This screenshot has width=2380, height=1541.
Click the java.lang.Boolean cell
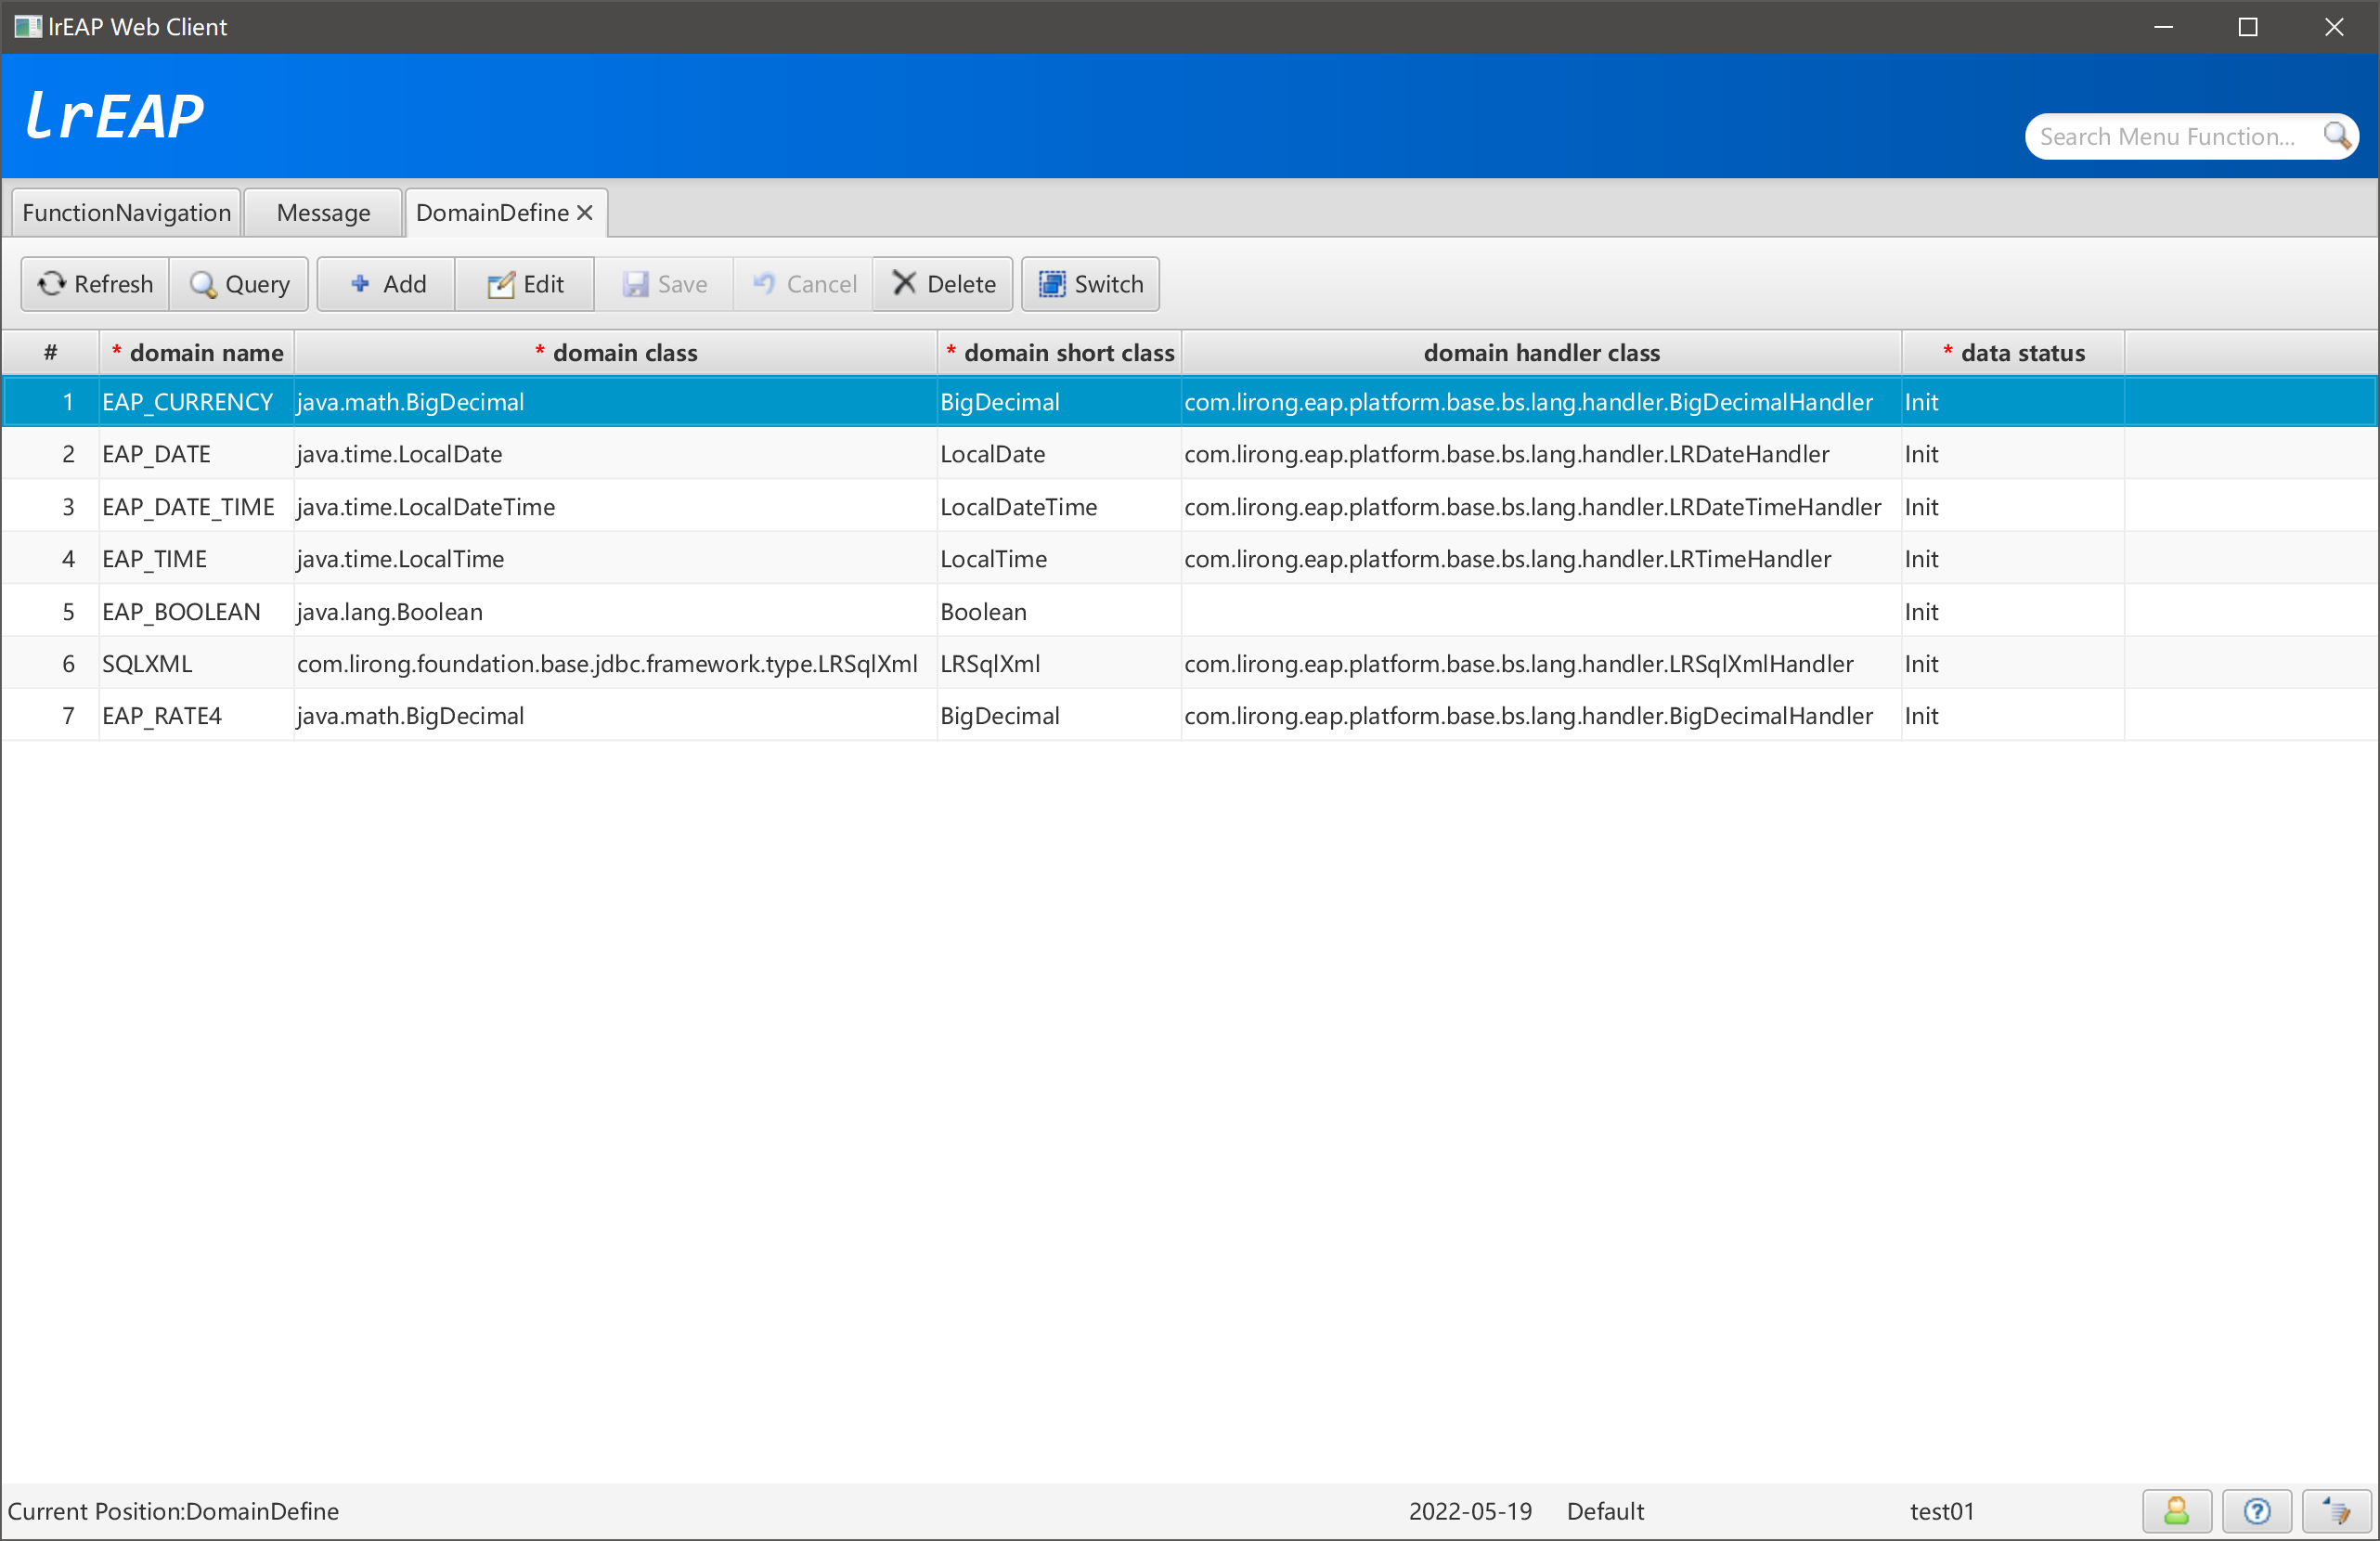point(616,612)
